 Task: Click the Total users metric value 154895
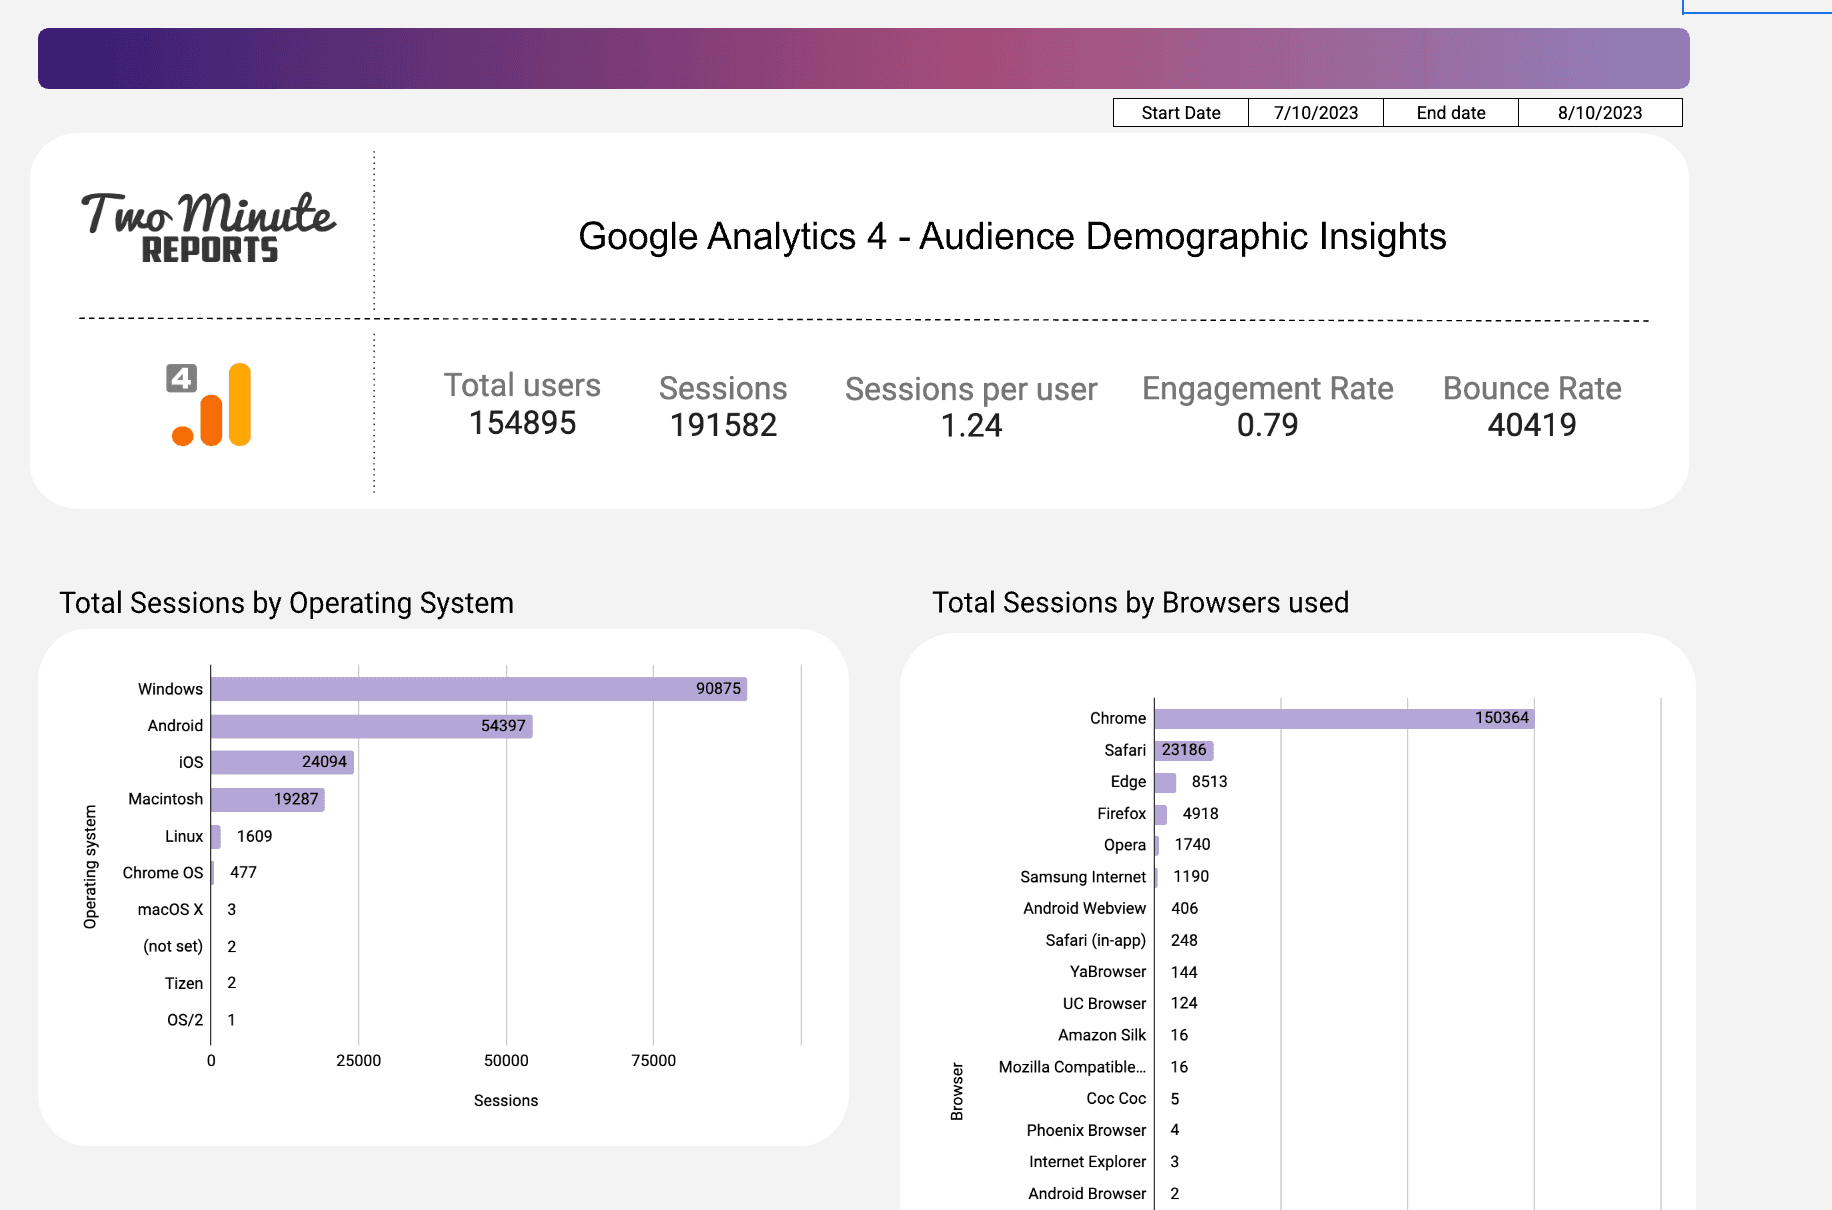(x=521, y=423)
